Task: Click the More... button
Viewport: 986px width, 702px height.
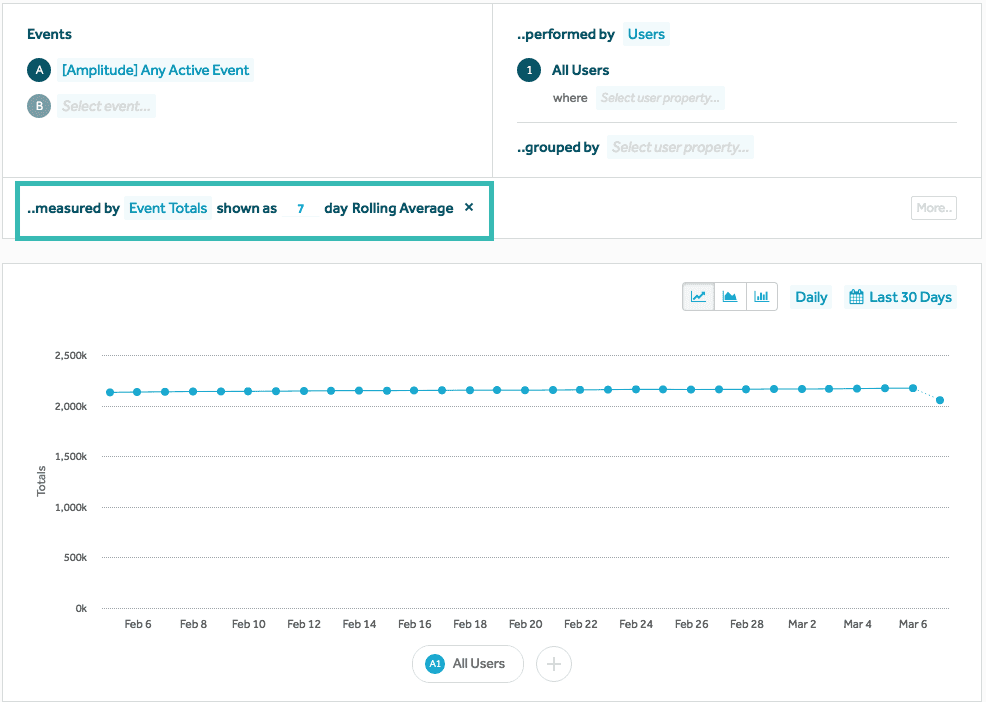Action: [933, 208]
